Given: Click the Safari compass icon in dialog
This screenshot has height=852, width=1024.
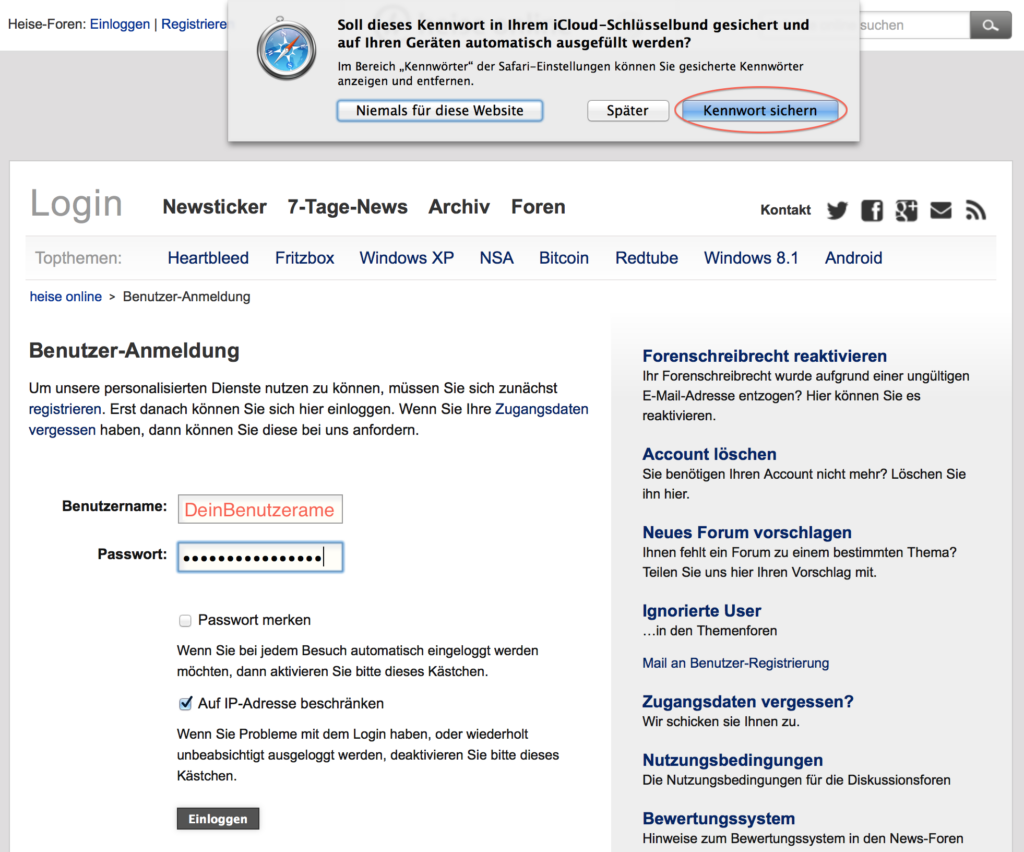Looking at the screenshot, I should tap(286, 50).
